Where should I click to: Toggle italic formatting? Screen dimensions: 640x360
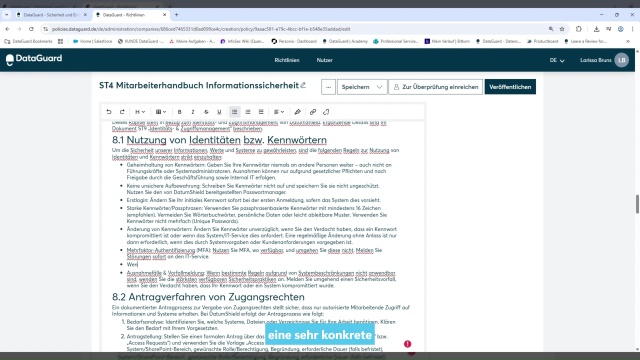(193, 112)
